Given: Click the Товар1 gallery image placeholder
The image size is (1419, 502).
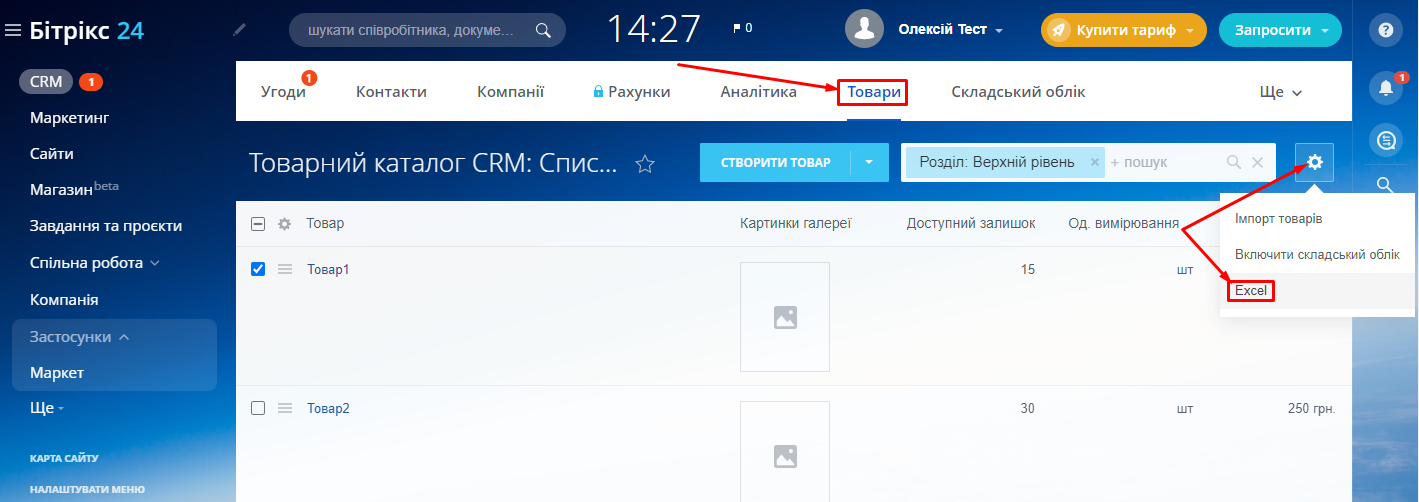Looking at the screenshot, I should tap(785, 317).
